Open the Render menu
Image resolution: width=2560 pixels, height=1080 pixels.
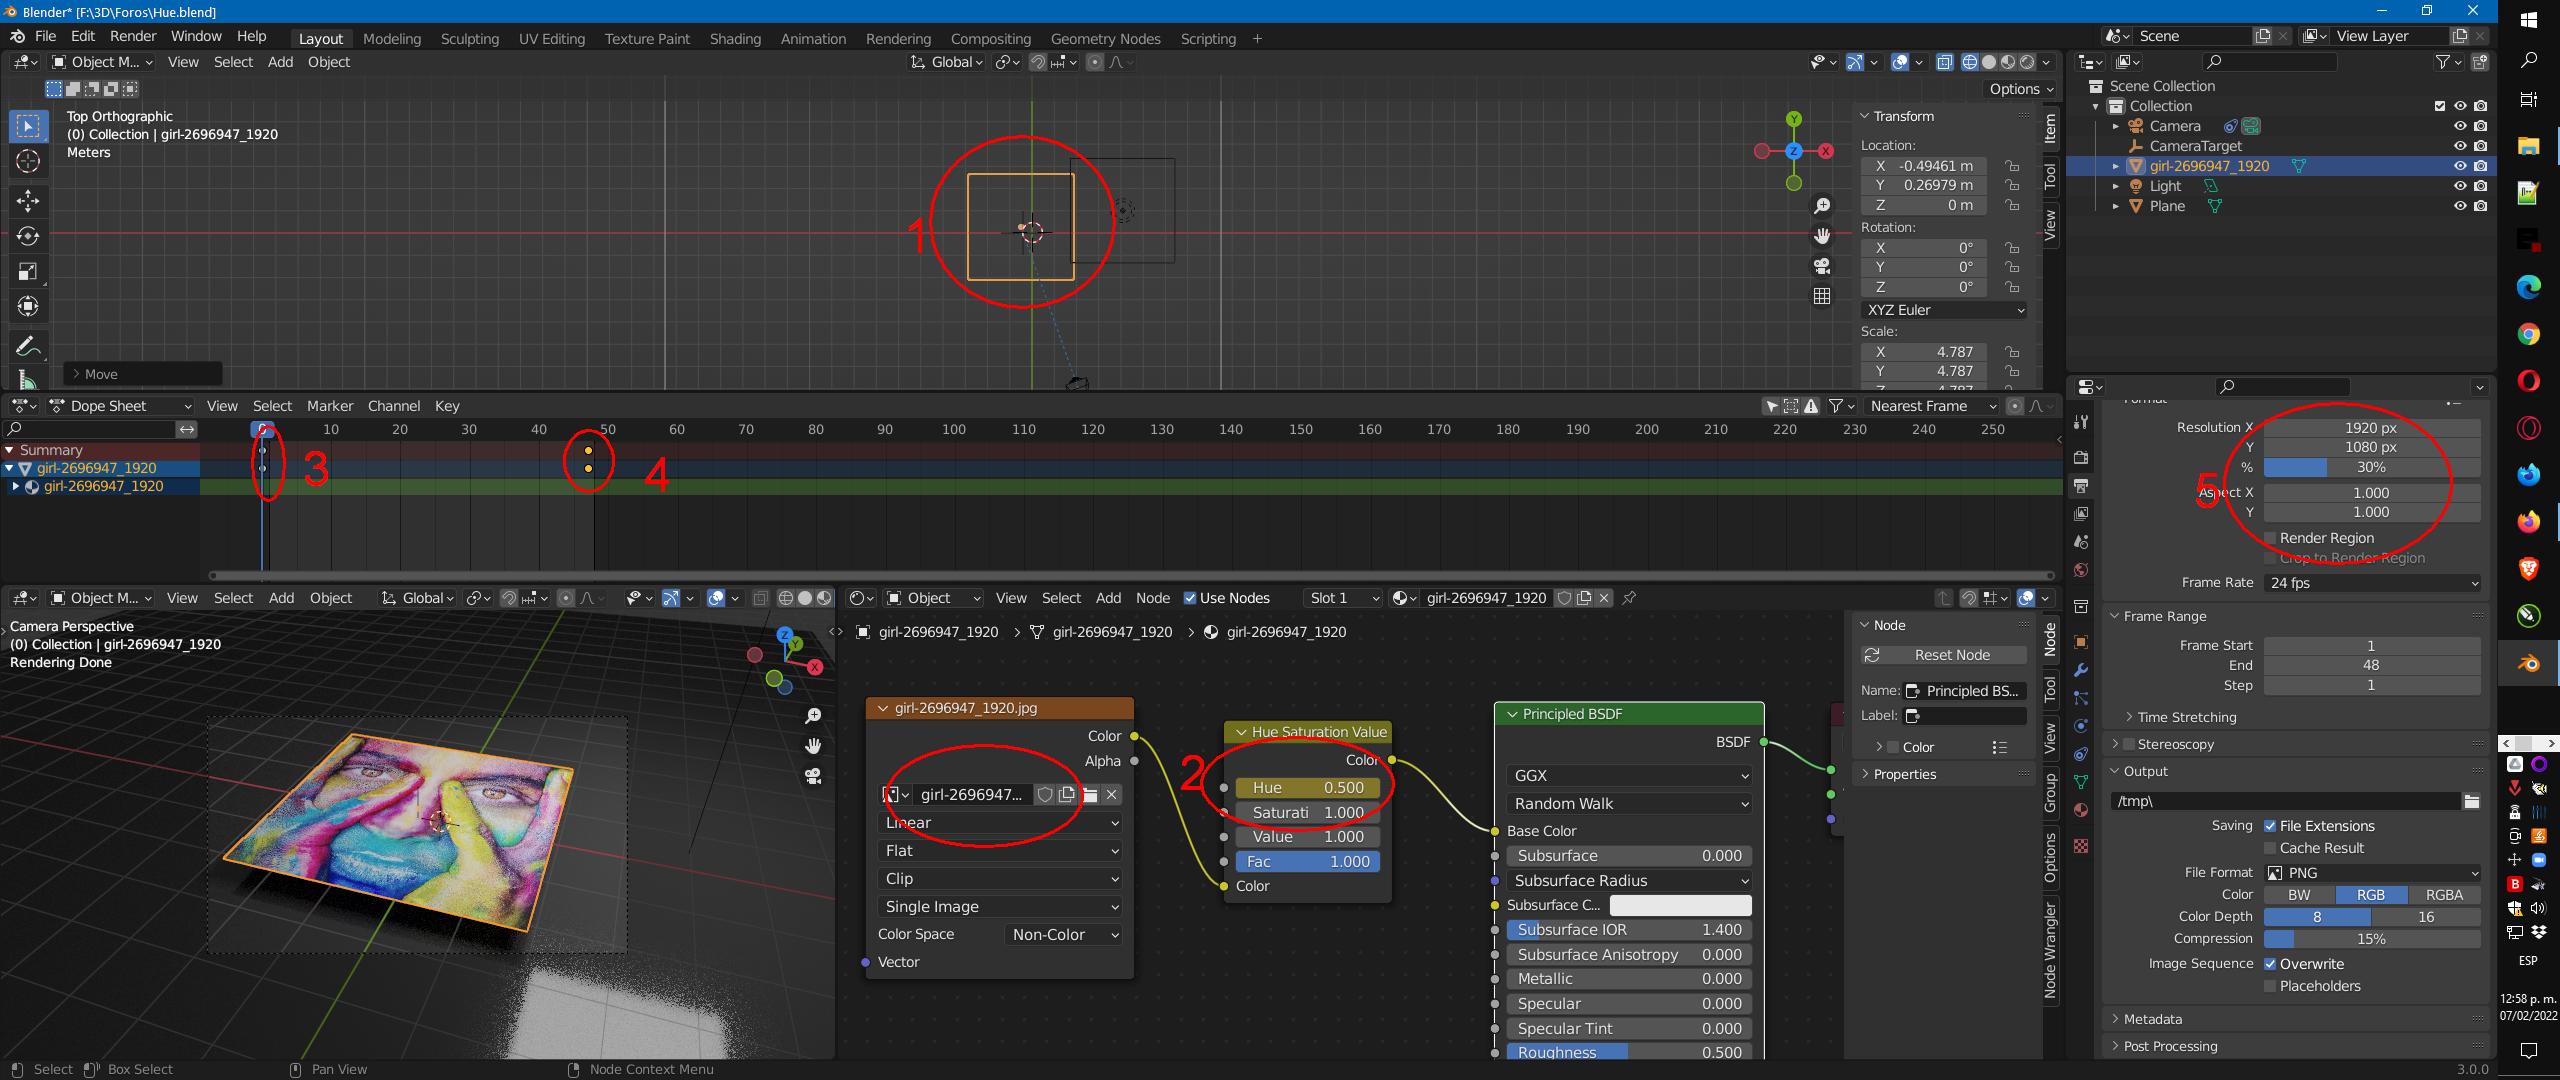(133, 36)
